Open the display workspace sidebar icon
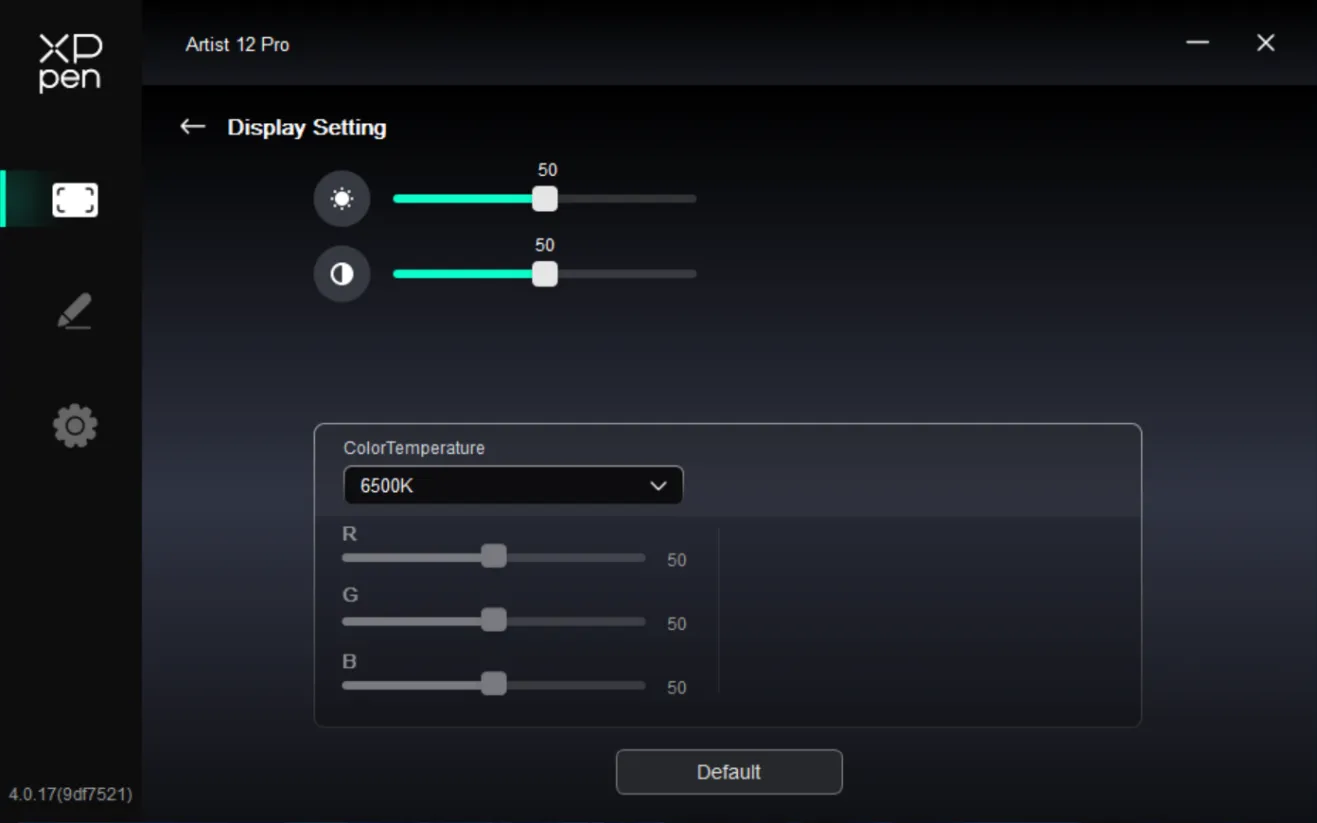 coord(75,200)
